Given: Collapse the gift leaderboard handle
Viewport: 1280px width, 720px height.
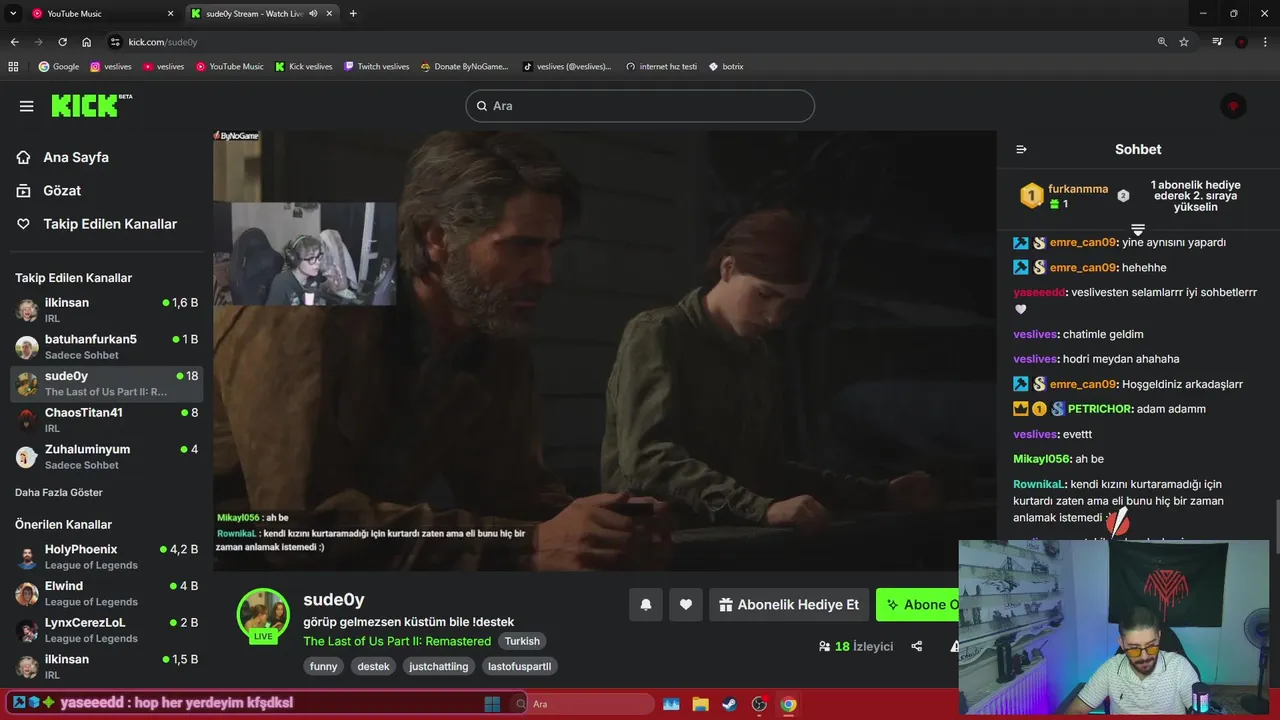Looking at the screenshot, I should tap(1138, 230).
